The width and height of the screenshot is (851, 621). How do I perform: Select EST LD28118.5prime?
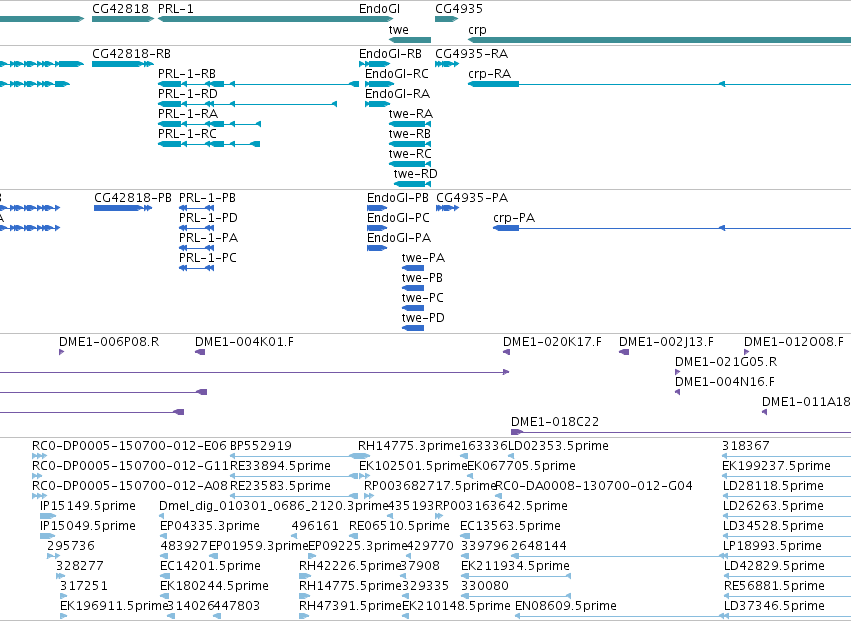[x=786, y=496]
